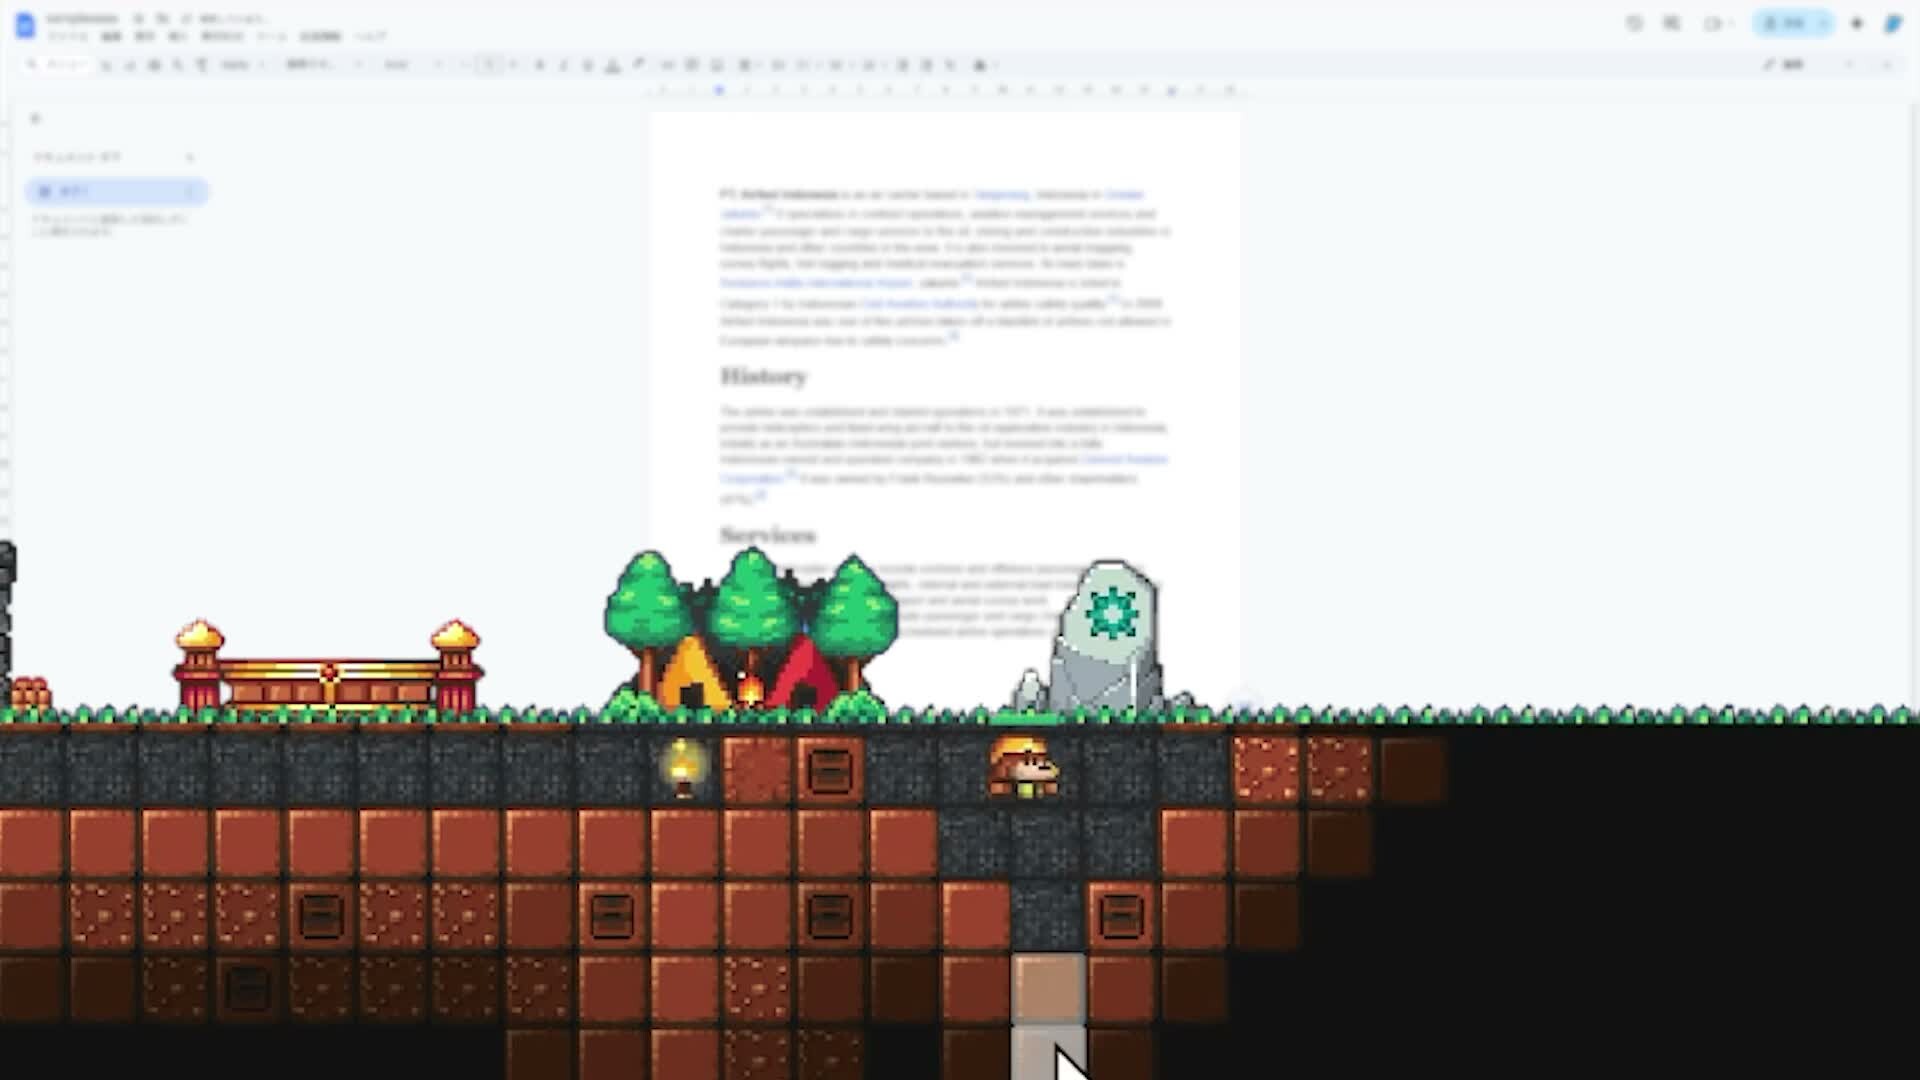Screen dimensions: 1920x1080
Task: Open the comments panel icon
Action: click(1672, 23)
